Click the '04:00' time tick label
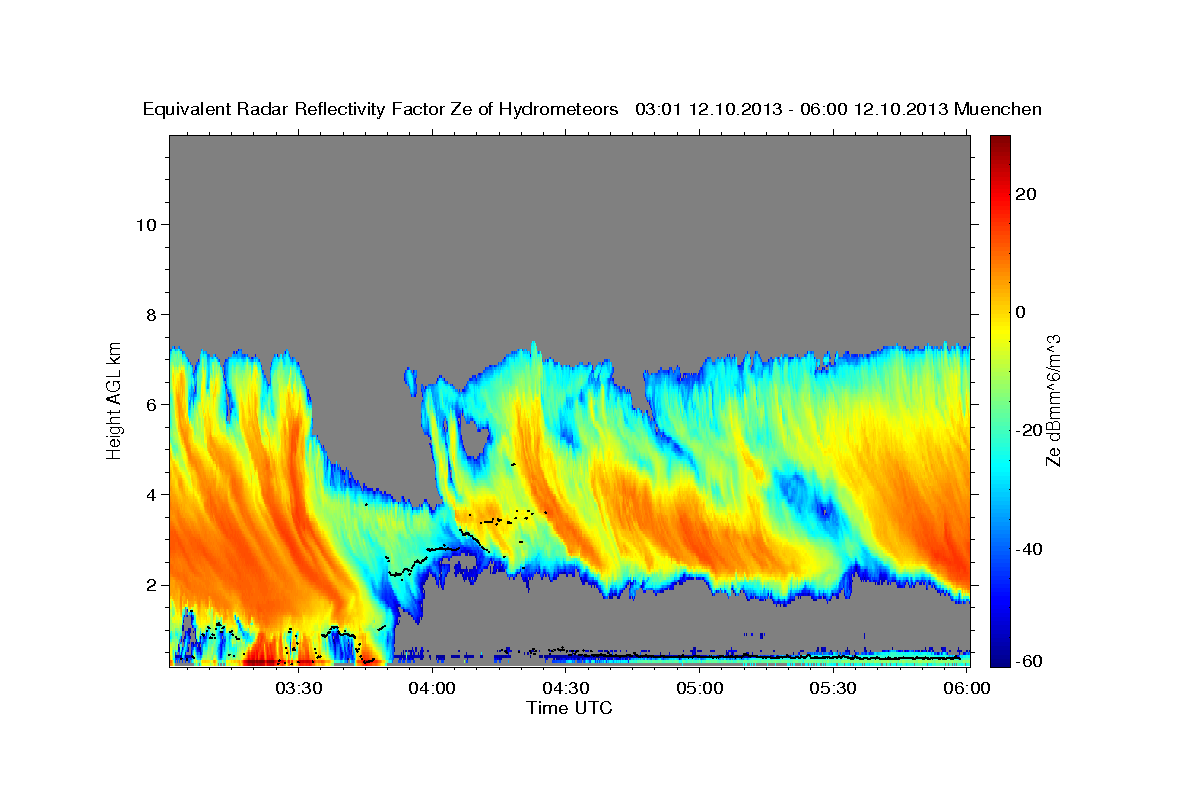 433,688
